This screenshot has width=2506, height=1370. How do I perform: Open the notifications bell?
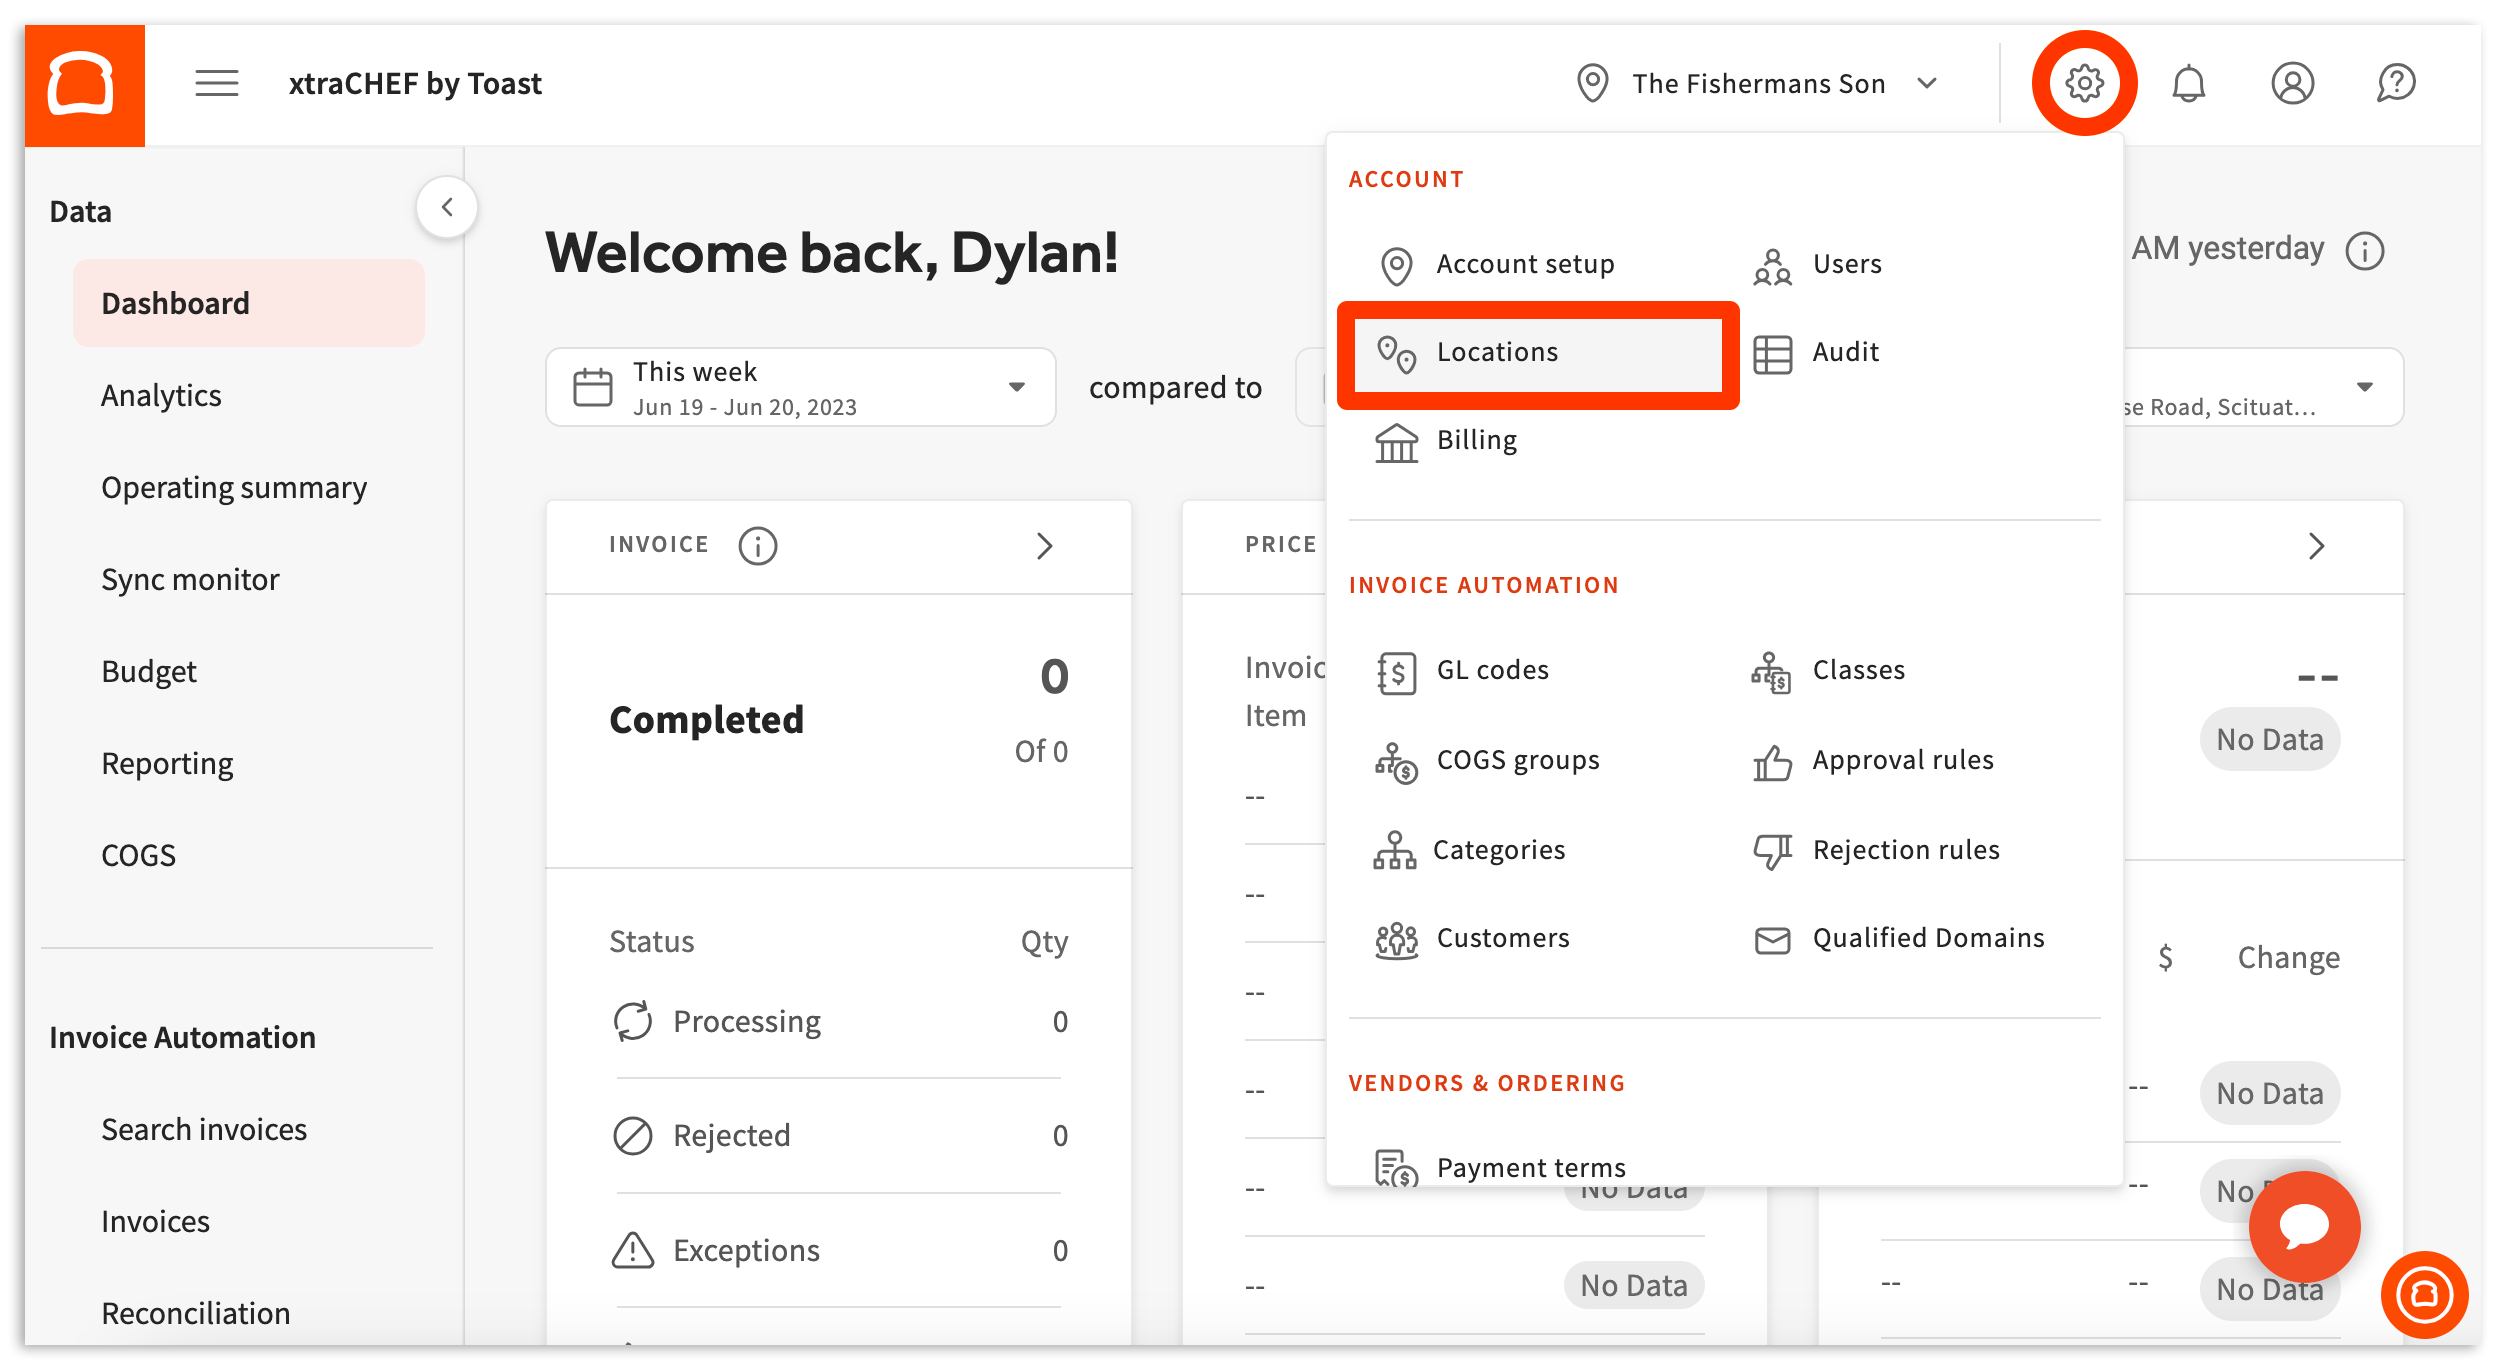coord(2188,83)
